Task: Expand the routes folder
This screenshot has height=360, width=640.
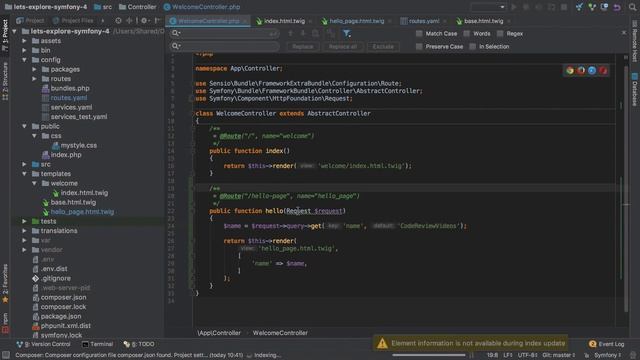Action: pos(34,79)
